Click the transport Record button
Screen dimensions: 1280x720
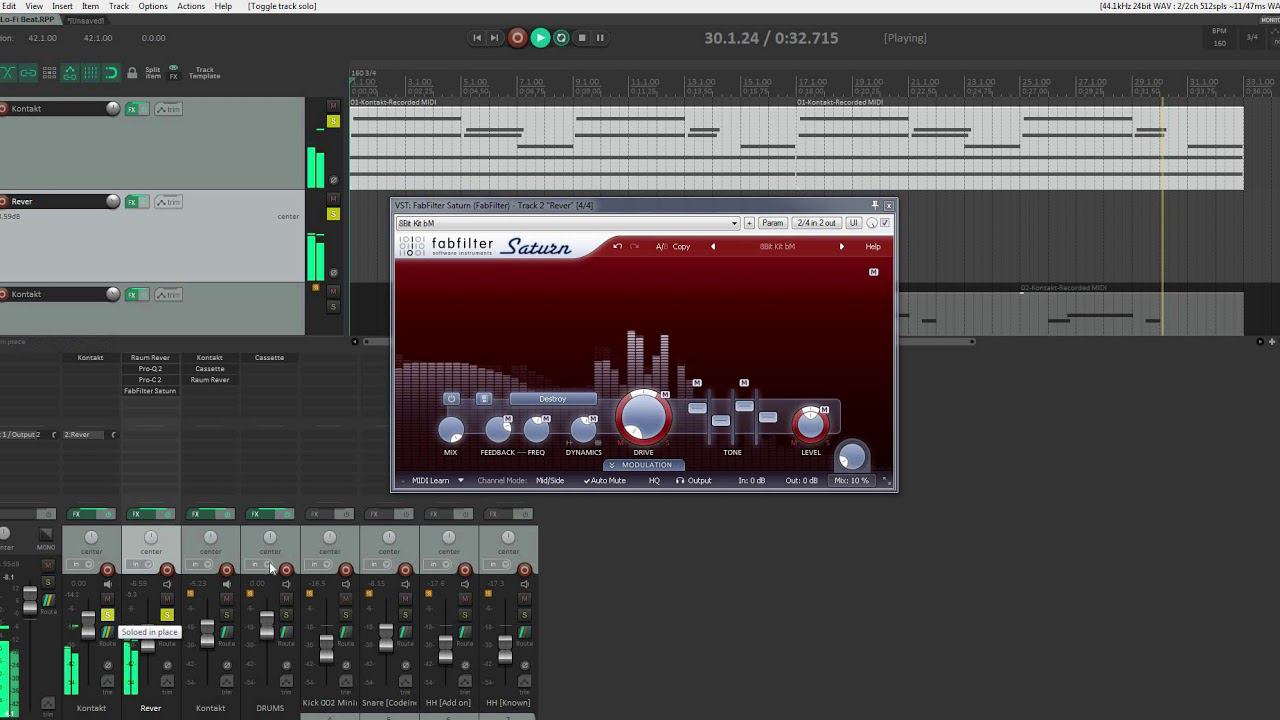coord(517,38)
